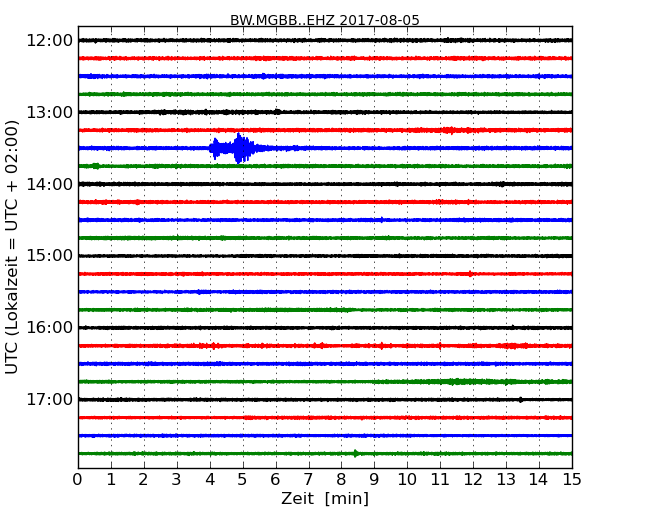The width and height of the screenshot is (650, 520).
Task: Click the y-axis label UTC (Lokalzeit = UTC + 02:00)
Action: (12, 247)
